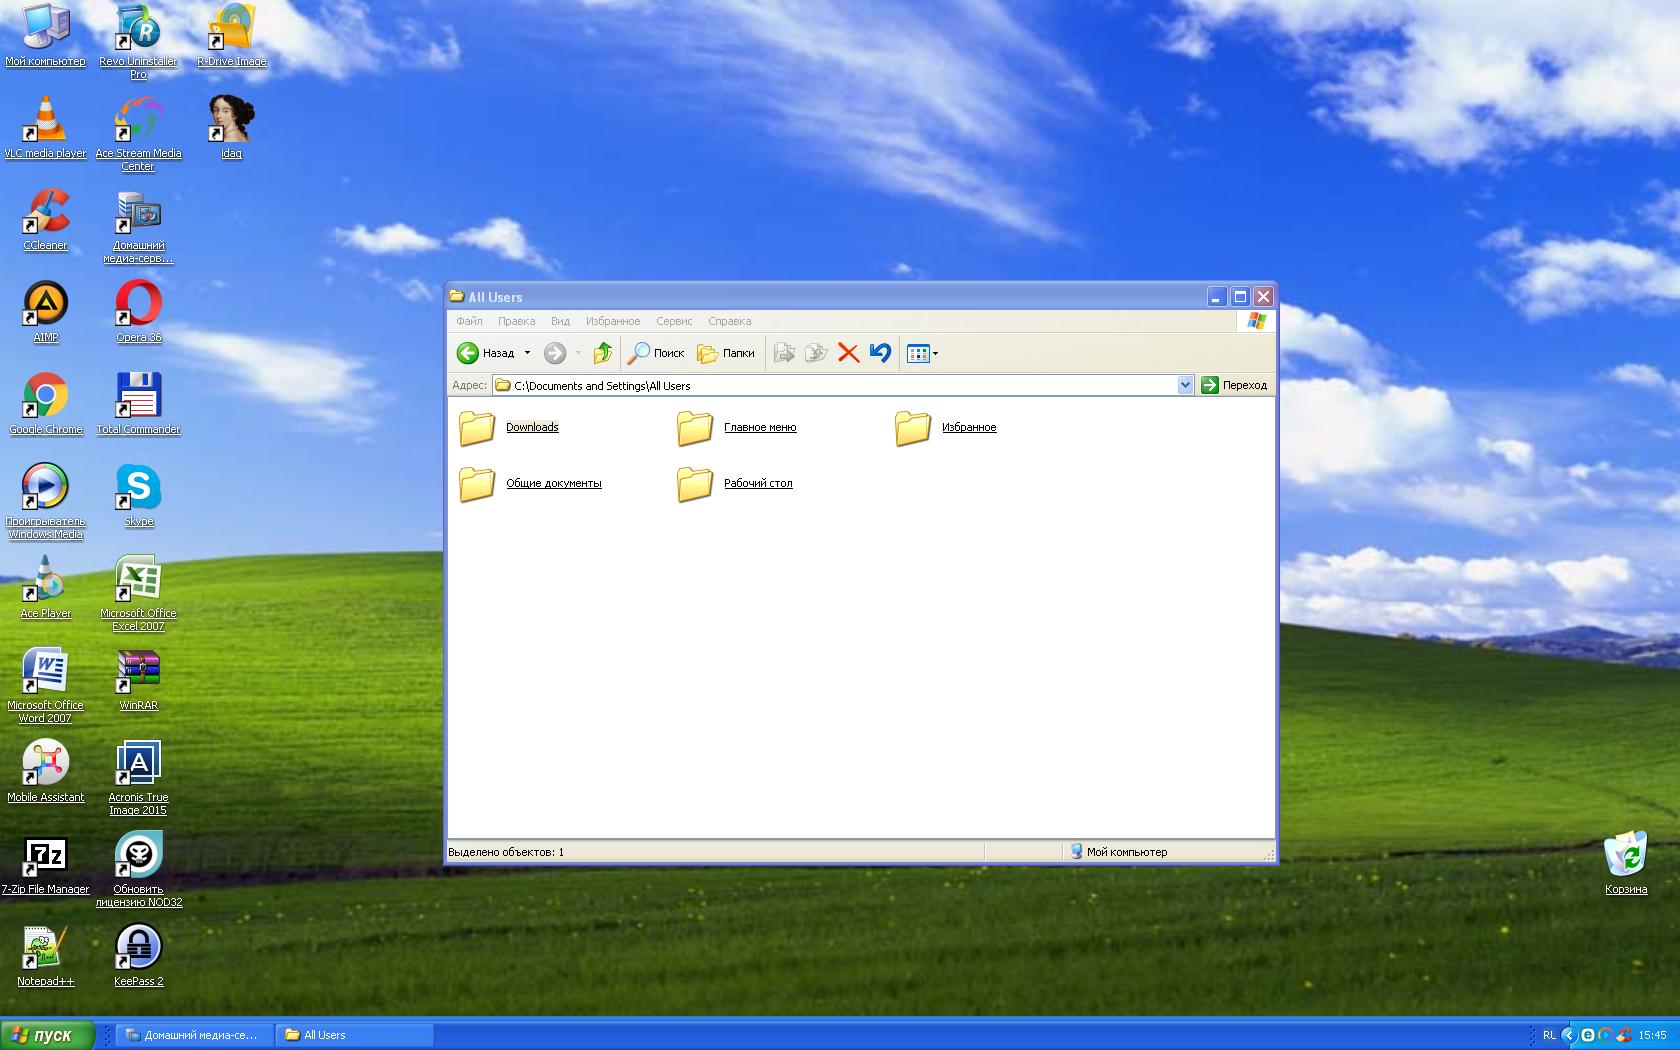
Task: Click the пуск Start button
Action: point(47,1035)
